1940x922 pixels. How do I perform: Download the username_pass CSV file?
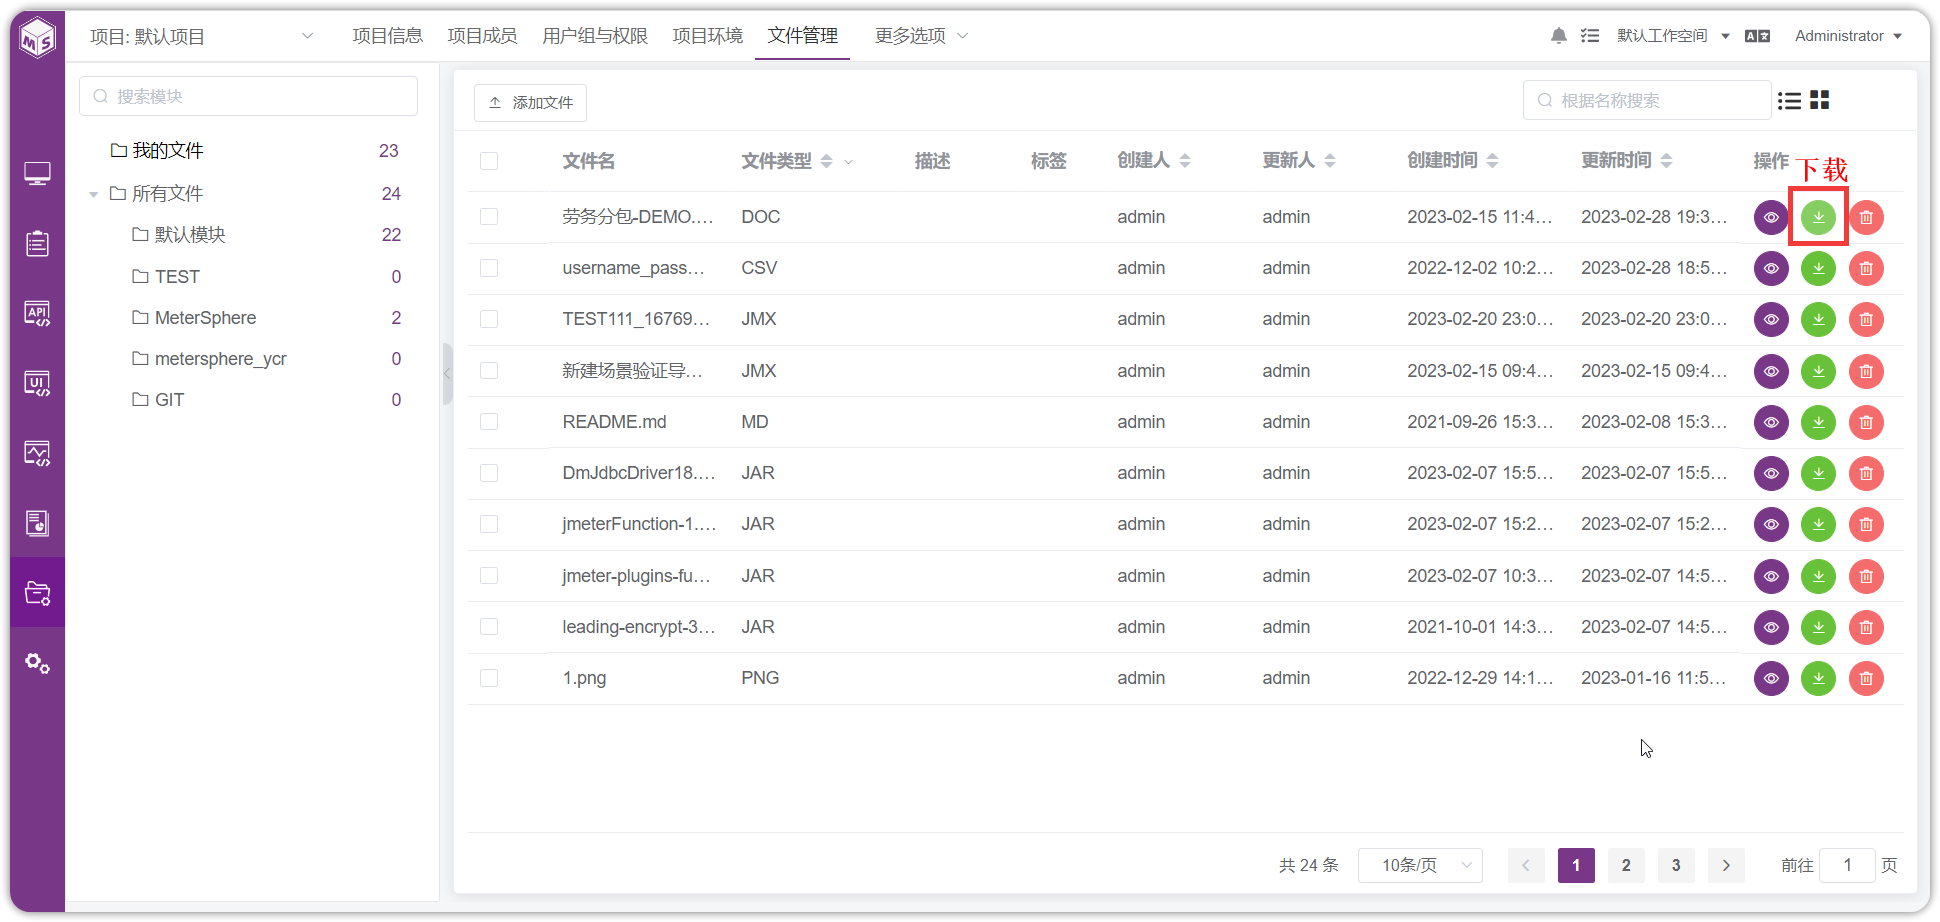pos(1818,268)
